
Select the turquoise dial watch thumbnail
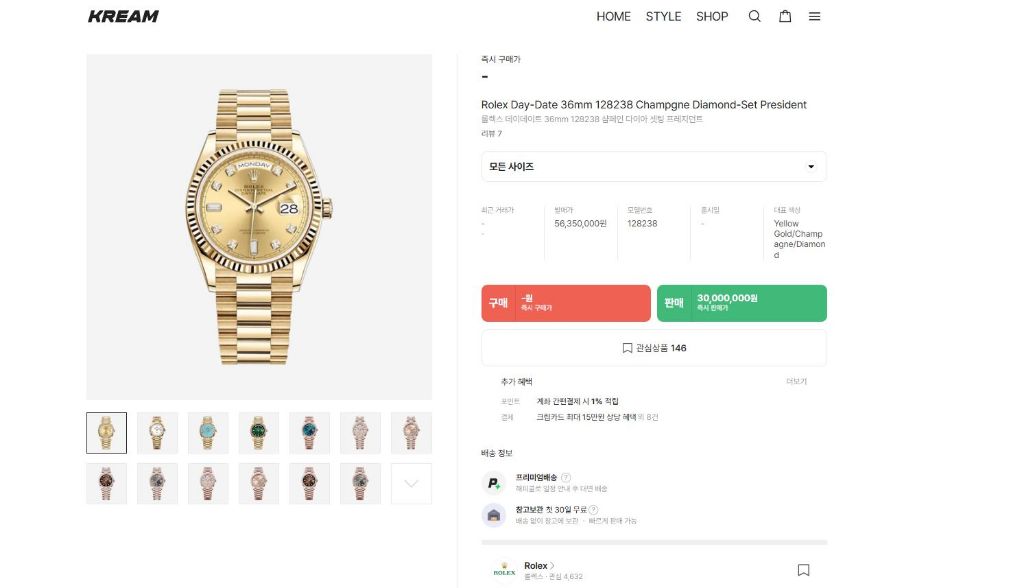[x=208, y=433]
